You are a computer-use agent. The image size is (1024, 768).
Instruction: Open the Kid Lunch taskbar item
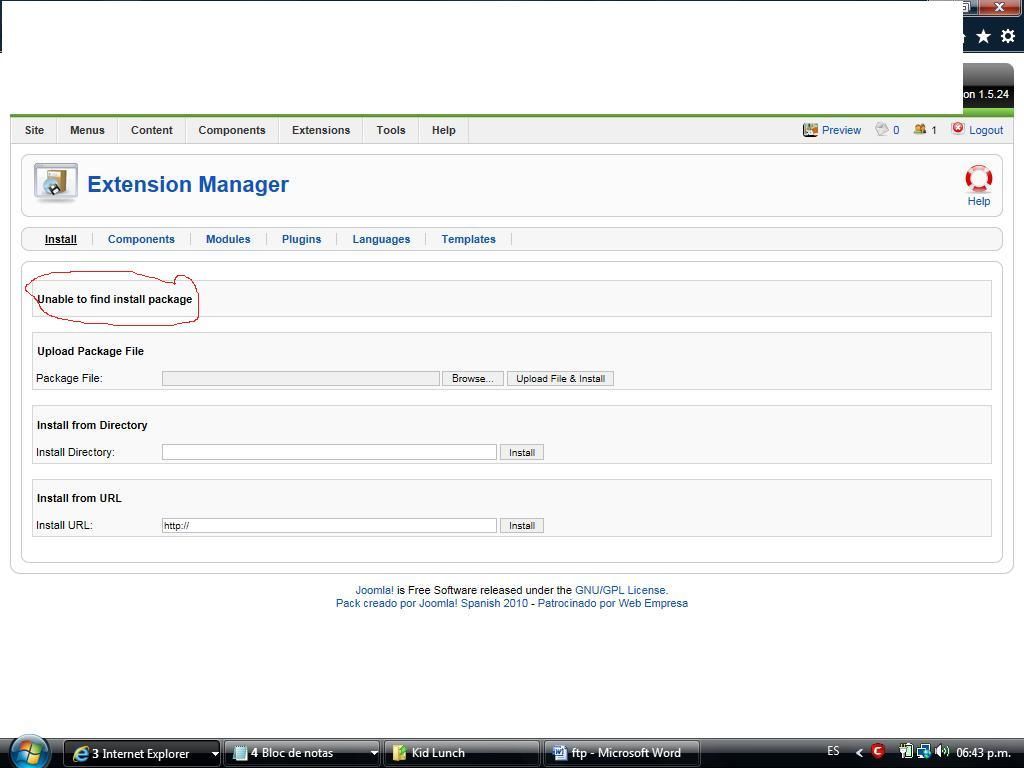point(462,753)
